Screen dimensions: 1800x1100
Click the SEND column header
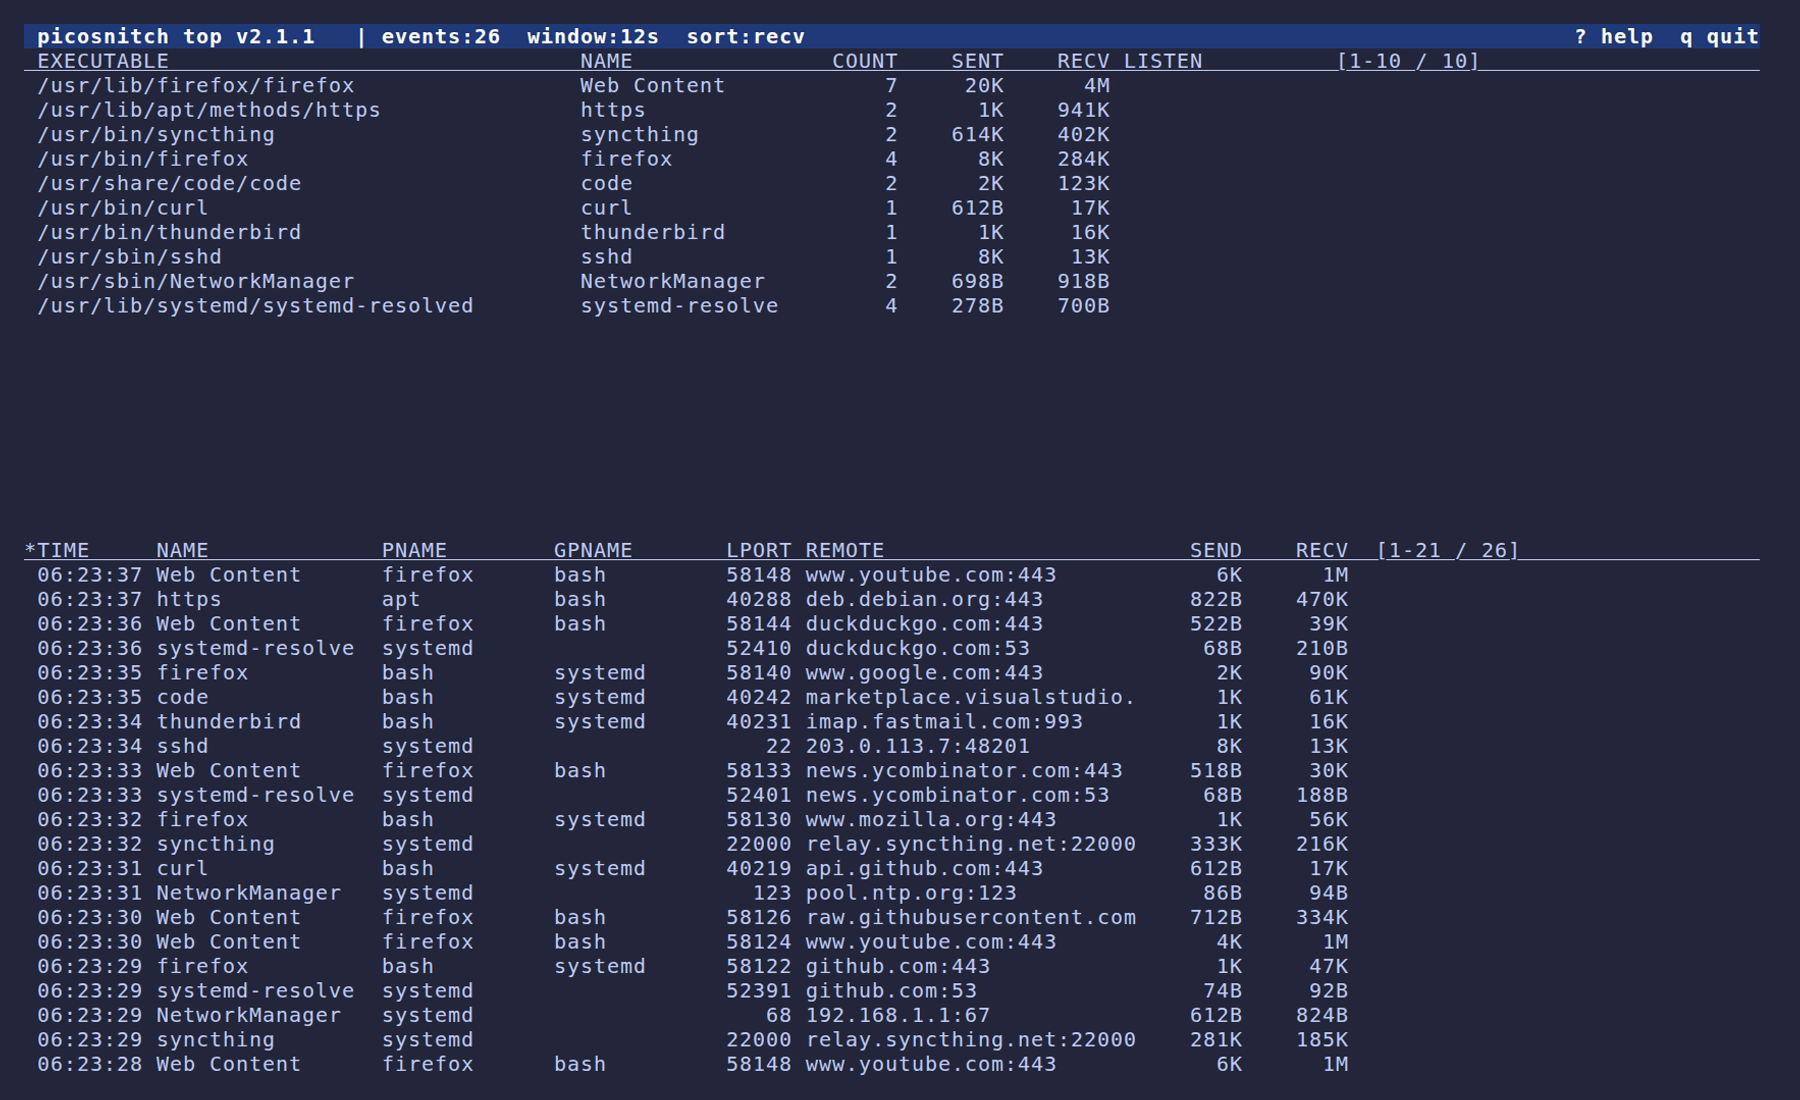[1216, 551]
